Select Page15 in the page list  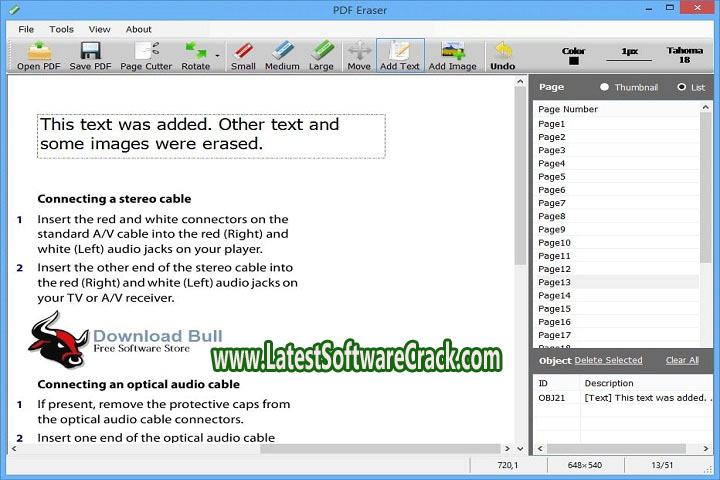click(618, 309)
